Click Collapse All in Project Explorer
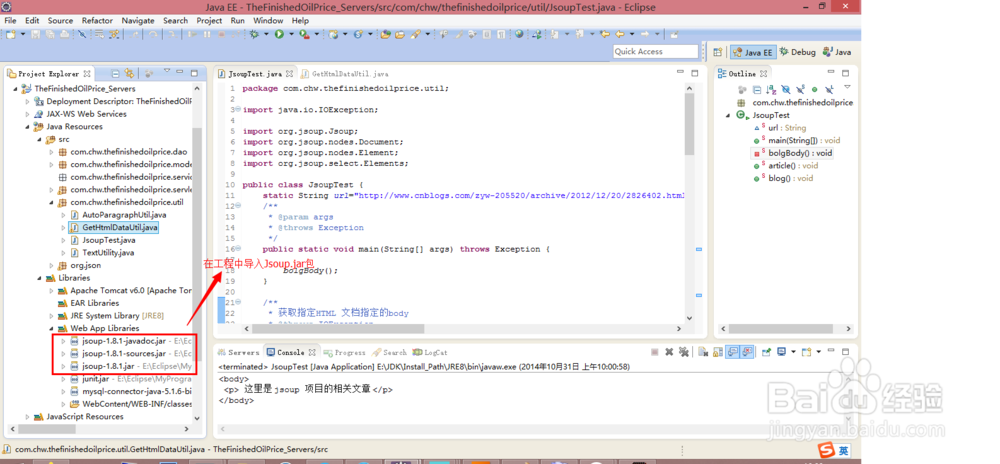Image resolution: width=1000 pixels, height=464 pixels. [115, 74]
